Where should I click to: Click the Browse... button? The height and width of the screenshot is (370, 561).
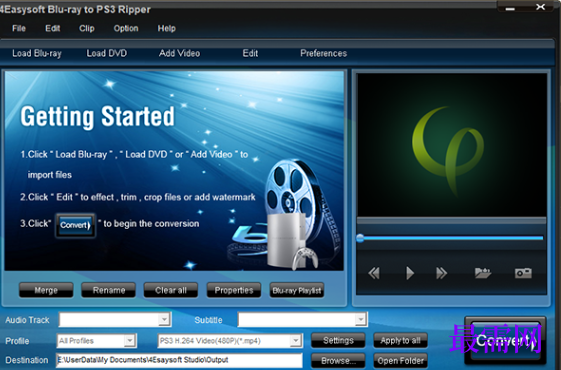coord(338,360)
